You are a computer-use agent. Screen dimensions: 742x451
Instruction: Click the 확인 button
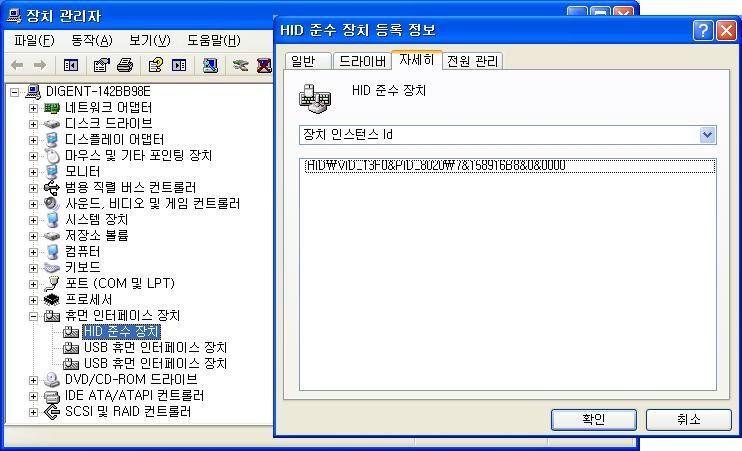pos(593,419)
